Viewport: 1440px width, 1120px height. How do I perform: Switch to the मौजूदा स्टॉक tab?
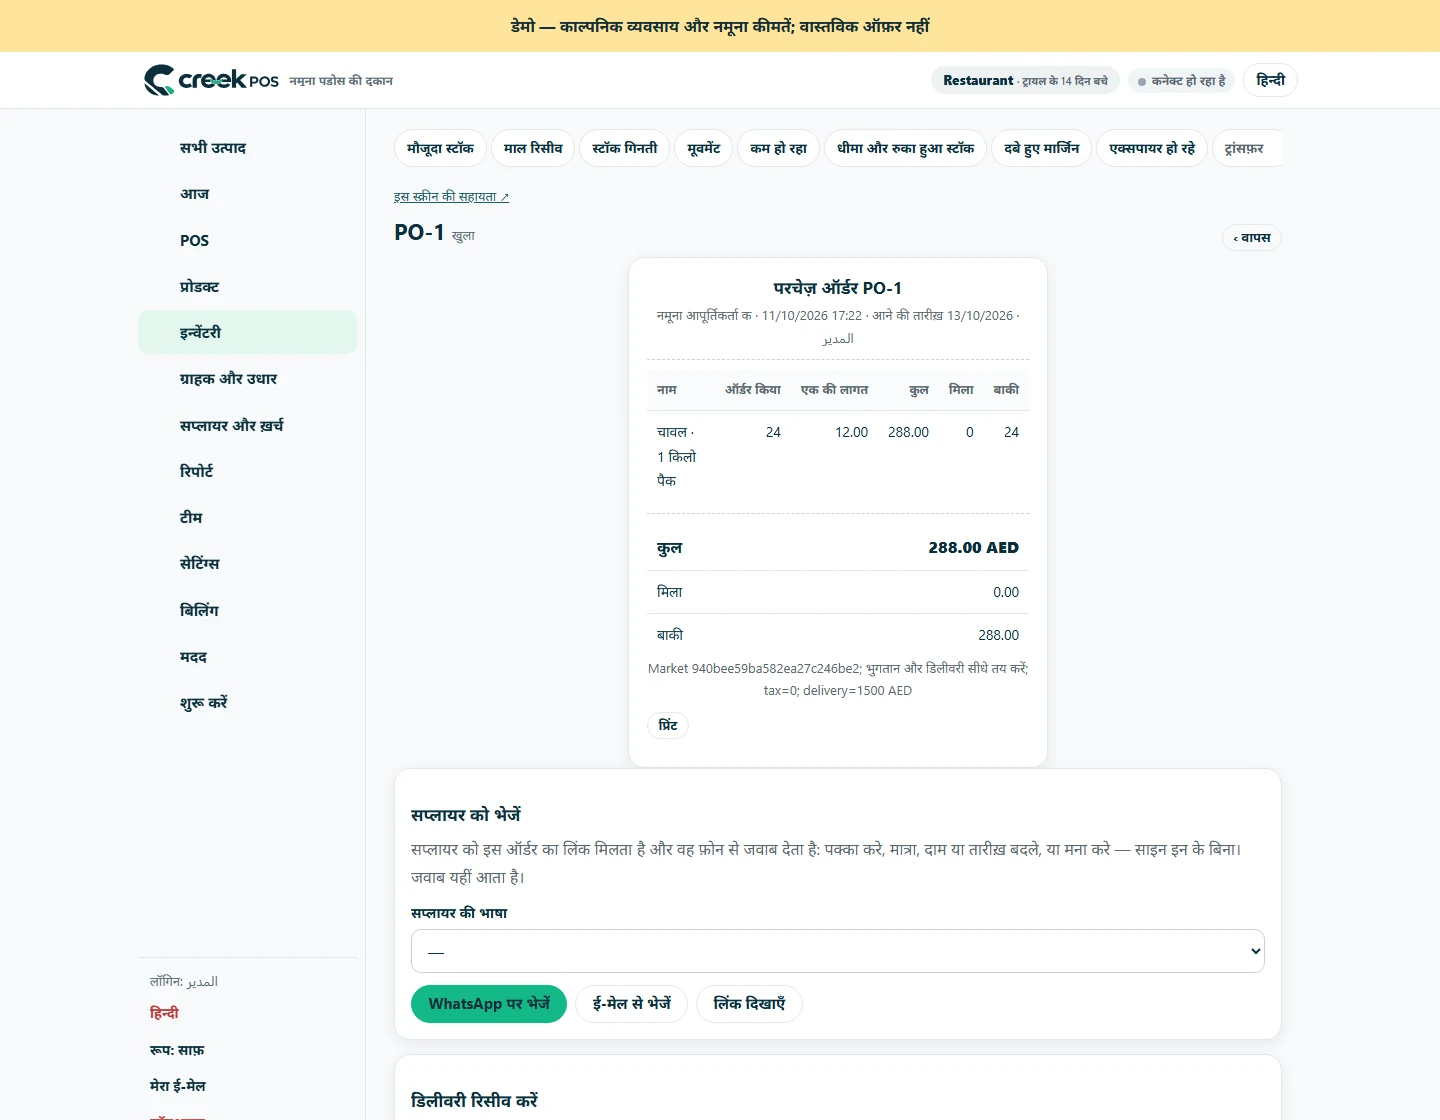coord(440,148)
